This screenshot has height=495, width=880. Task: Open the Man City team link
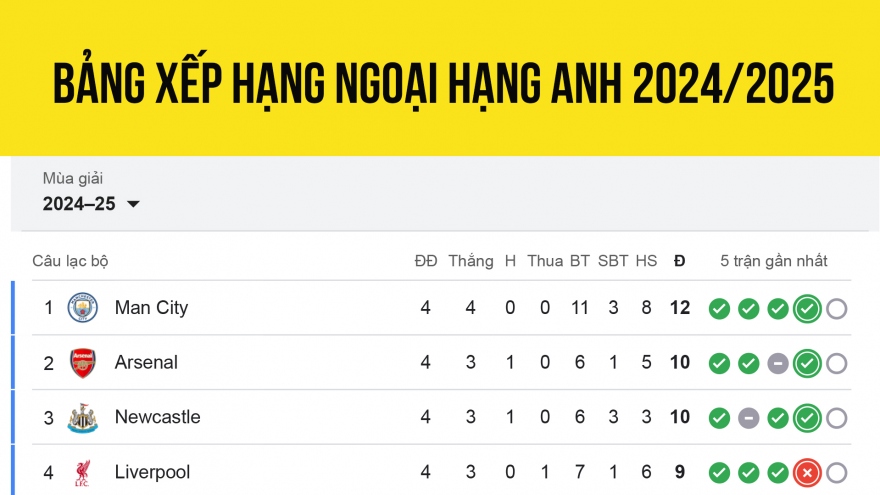pos(151,308)
